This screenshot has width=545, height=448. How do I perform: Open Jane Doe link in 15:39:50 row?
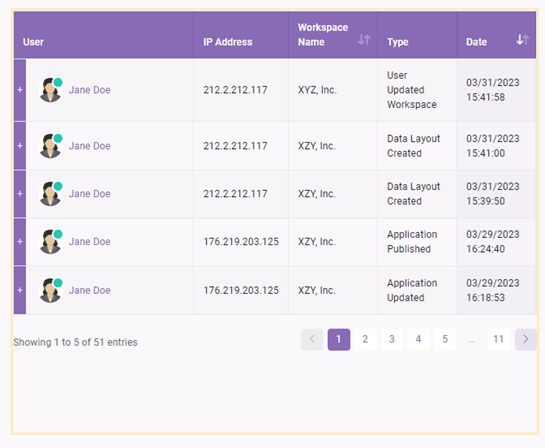[90, 194]
